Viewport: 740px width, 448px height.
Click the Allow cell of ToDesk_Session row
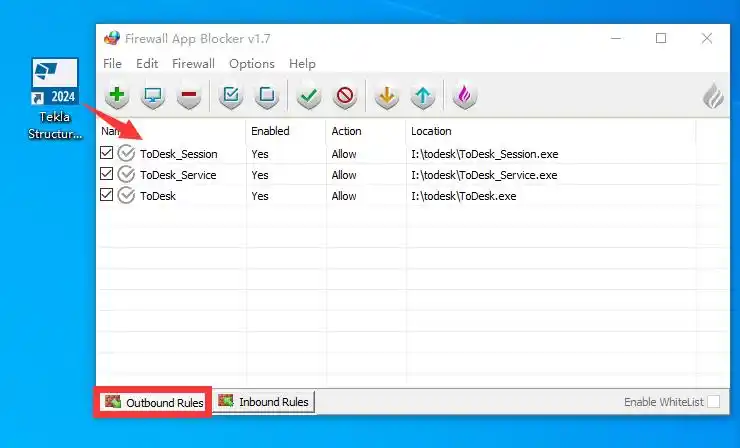(x=344, y=154)
